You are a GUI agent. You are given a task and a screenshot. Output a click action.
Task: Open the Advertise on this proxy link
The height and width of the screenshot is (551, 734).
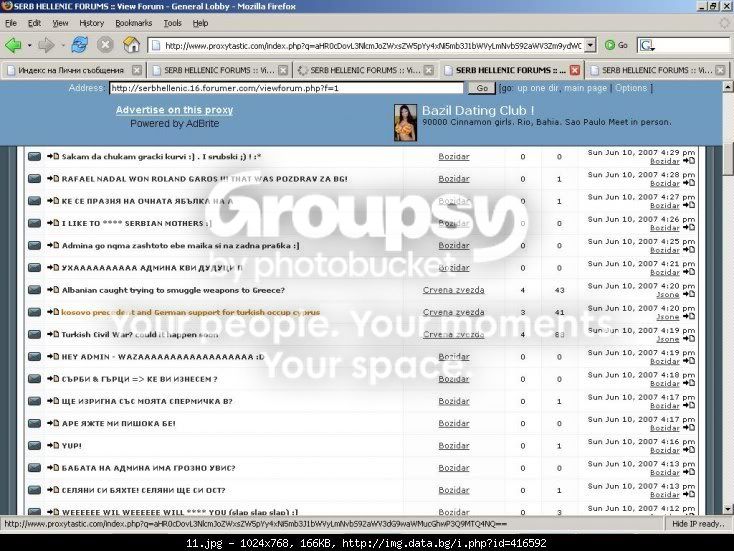click(x=175, y=110)
